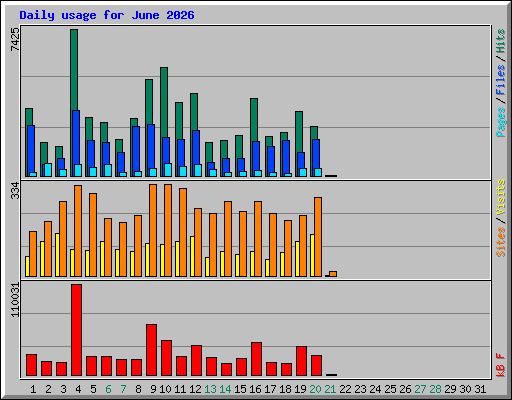Click the orange "Sites" legend label
This screenshot has width=512, height=400.
(x=500, y=242)
